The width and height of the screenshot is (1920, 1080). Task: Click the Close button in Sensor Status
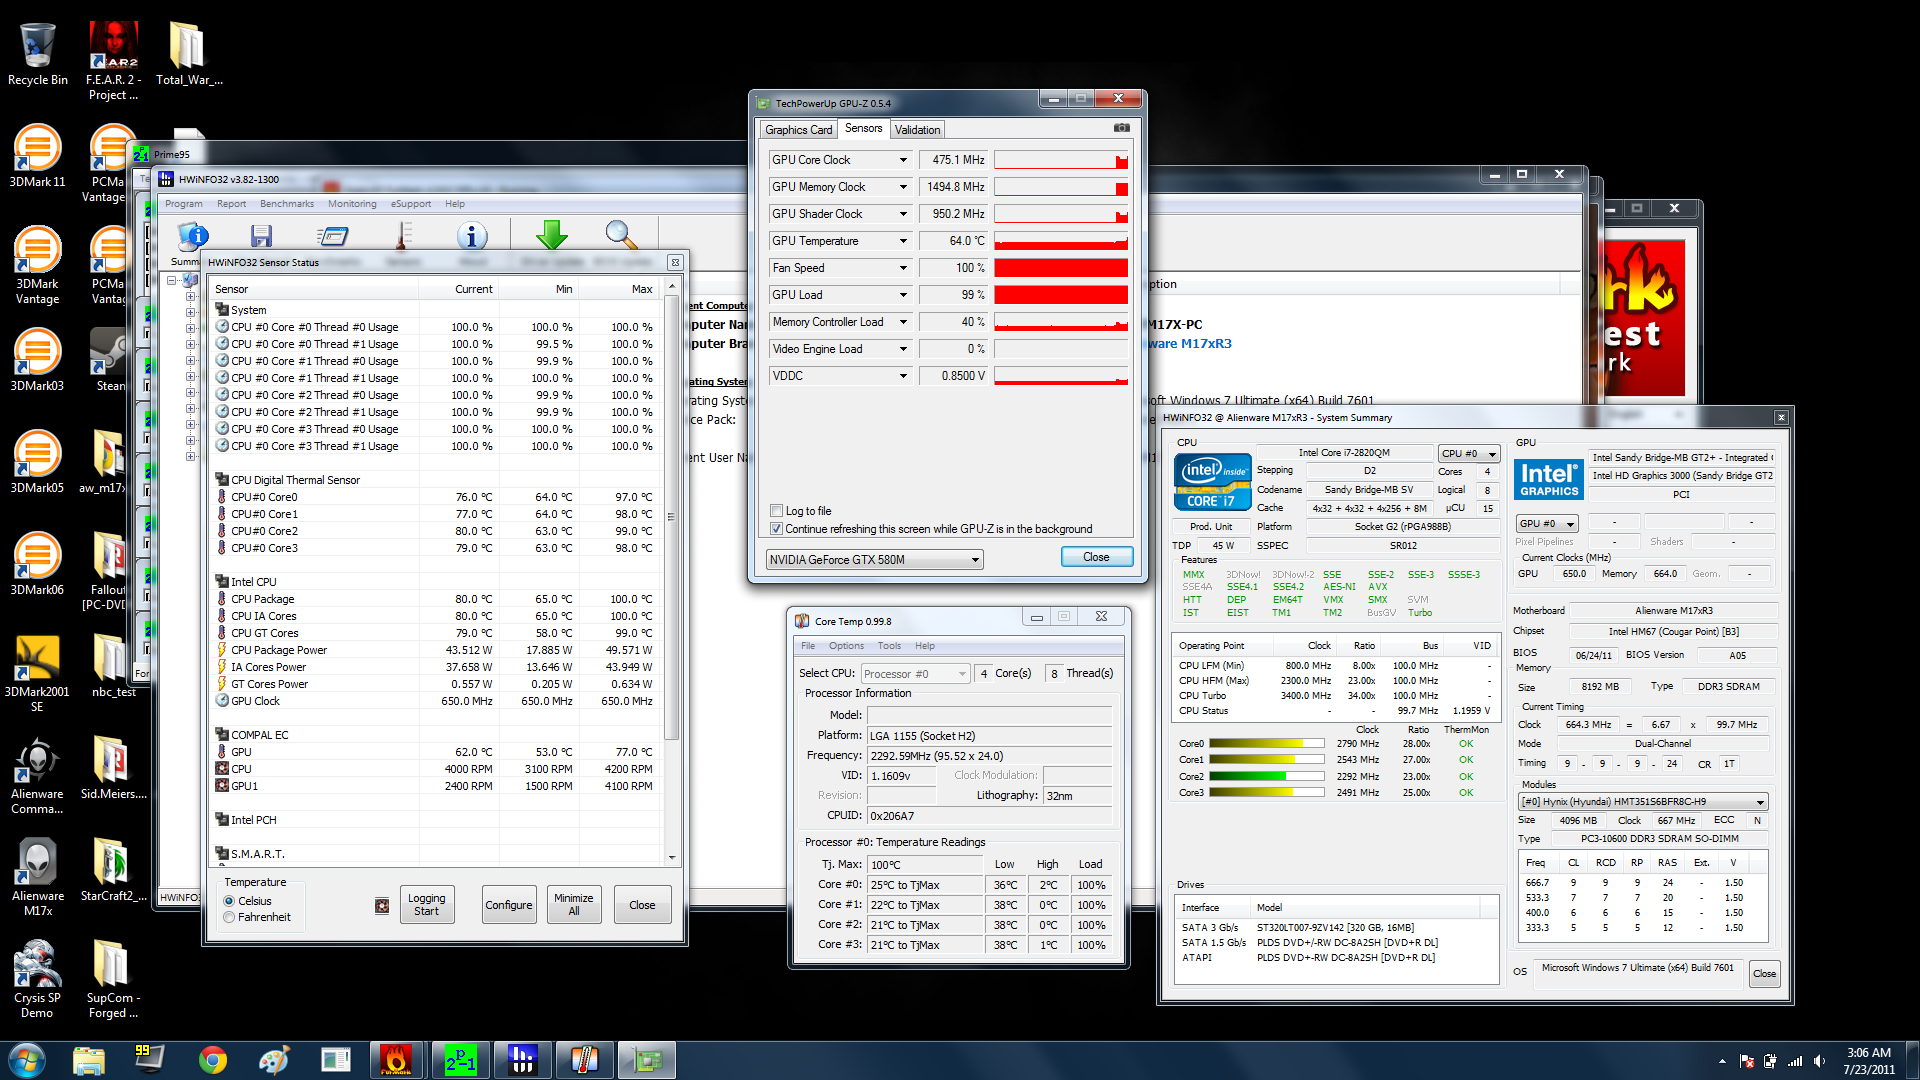click(642, 905)
